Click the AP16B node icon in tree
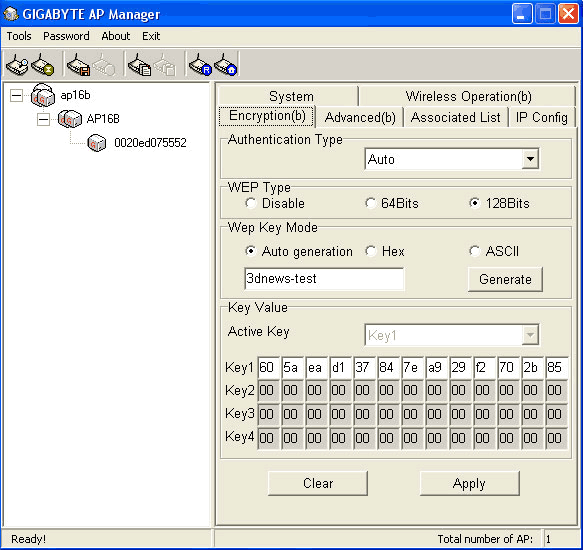 click(x=70, y=119)
